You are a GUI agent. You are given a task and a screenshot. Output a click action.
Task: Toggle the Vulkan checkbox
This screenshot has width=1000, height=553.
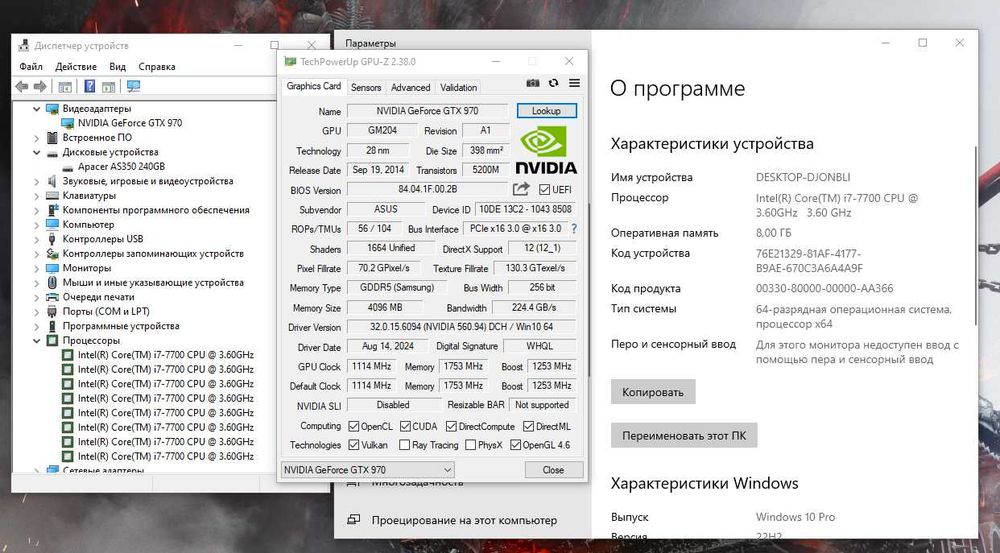click(354, 445)
